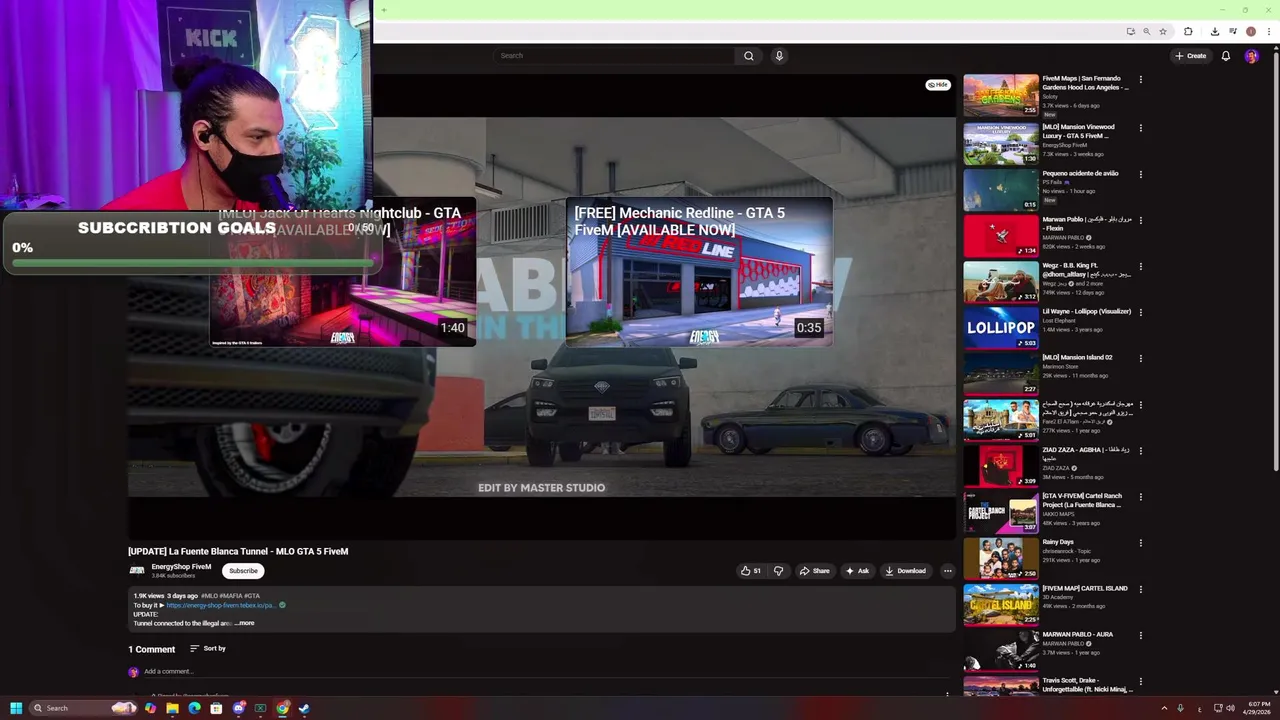Activate voice search microphone icon
1280x720 pixels.
pyautogui.click(x=779, y=56)
